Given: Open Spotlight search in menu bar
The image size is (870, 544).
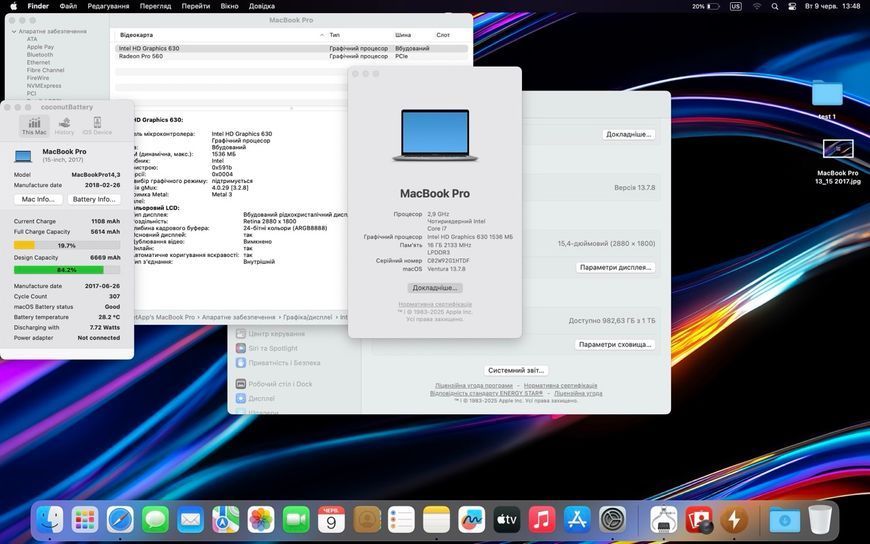Looking at the screenshot, I should point(775,6).
